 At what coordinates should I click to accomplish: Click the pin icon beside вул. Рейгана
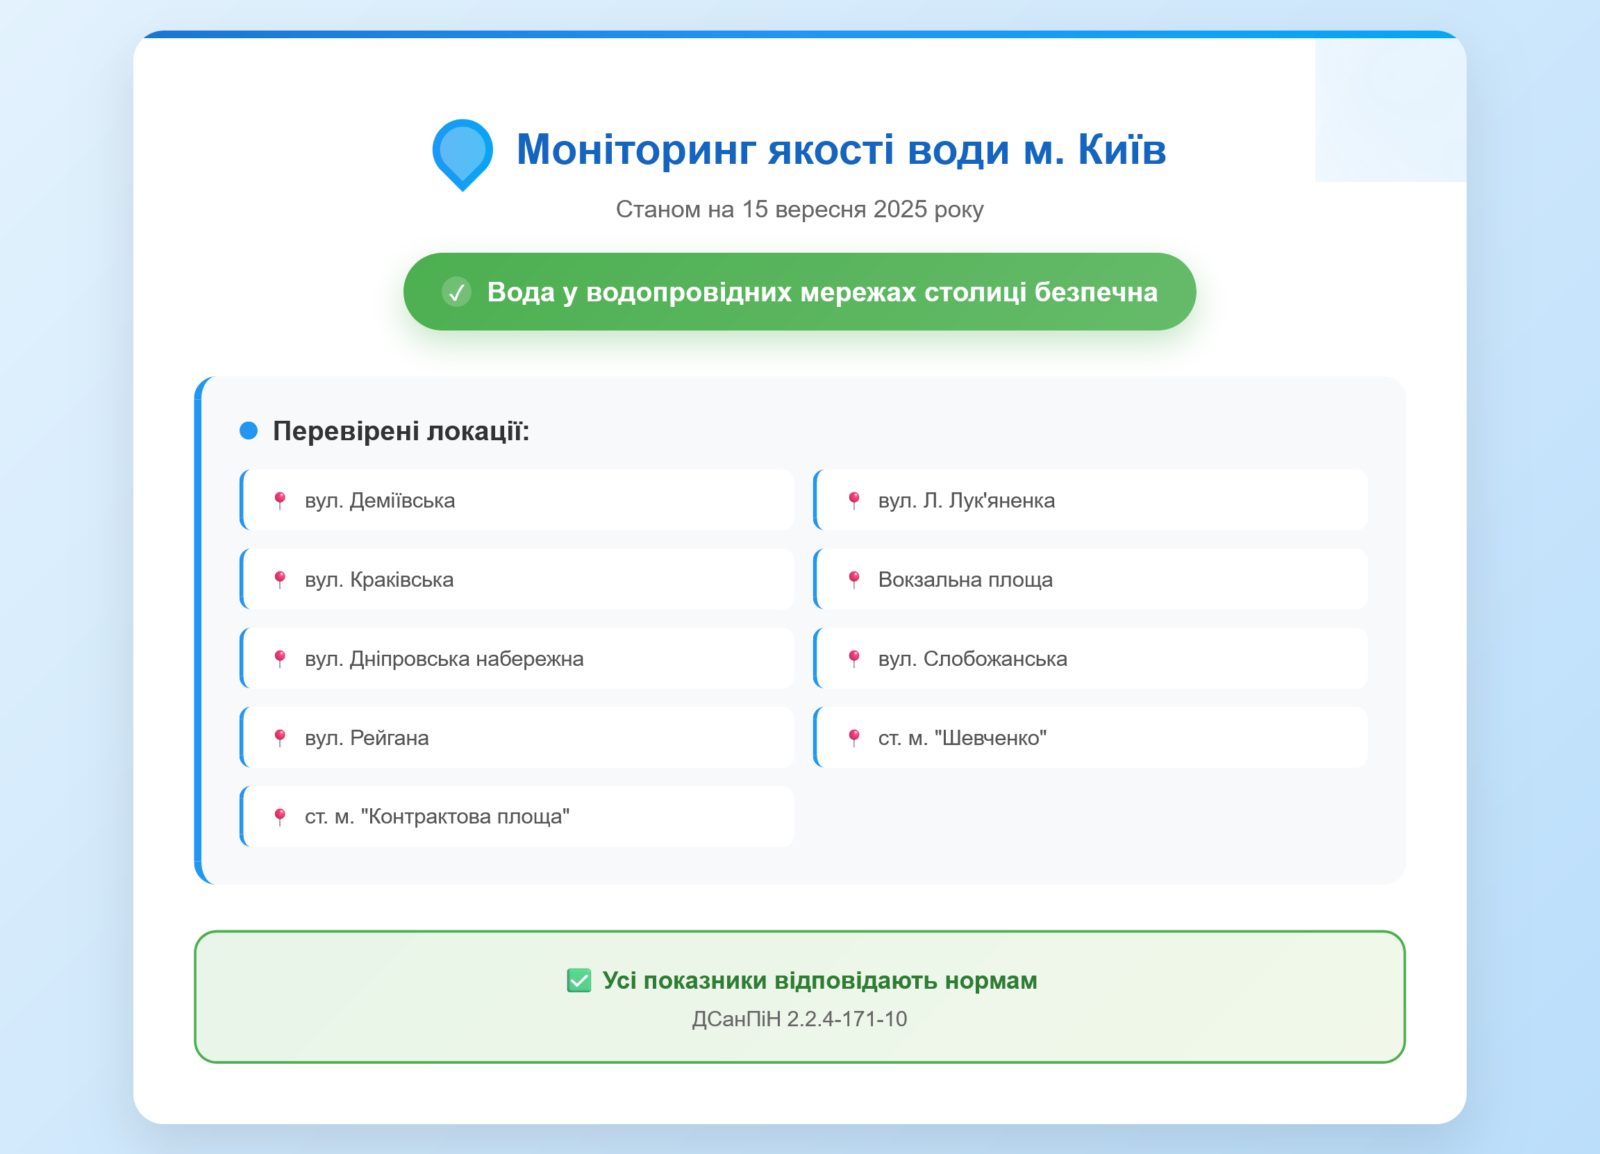click(280, 738)
